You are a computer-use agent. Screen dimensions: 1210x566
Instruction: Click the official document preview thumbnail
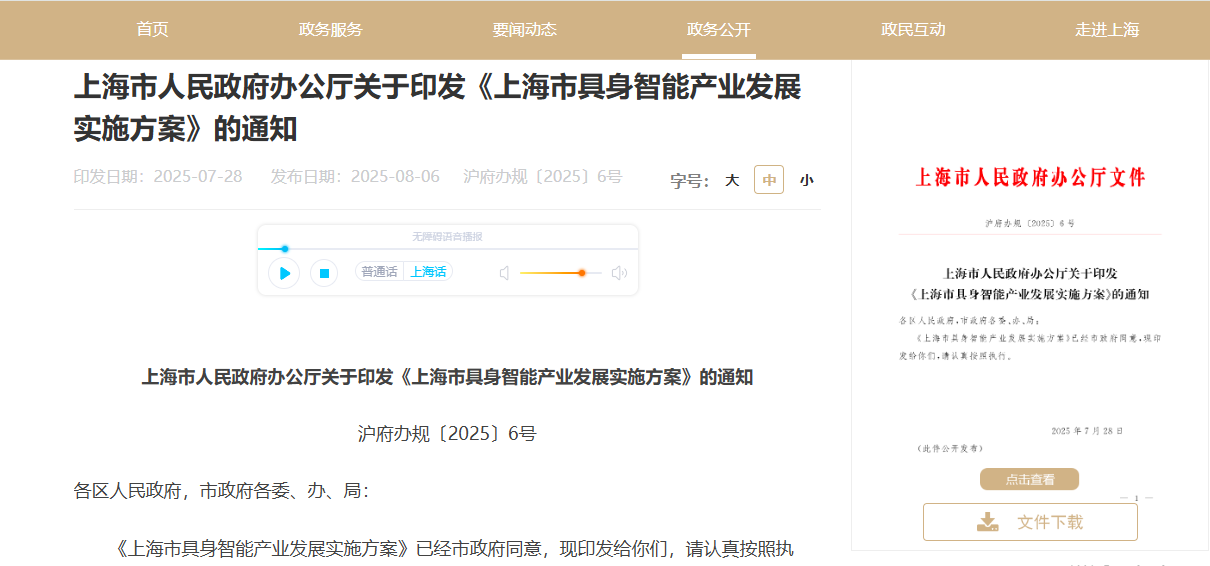(x=1029, y=300)
